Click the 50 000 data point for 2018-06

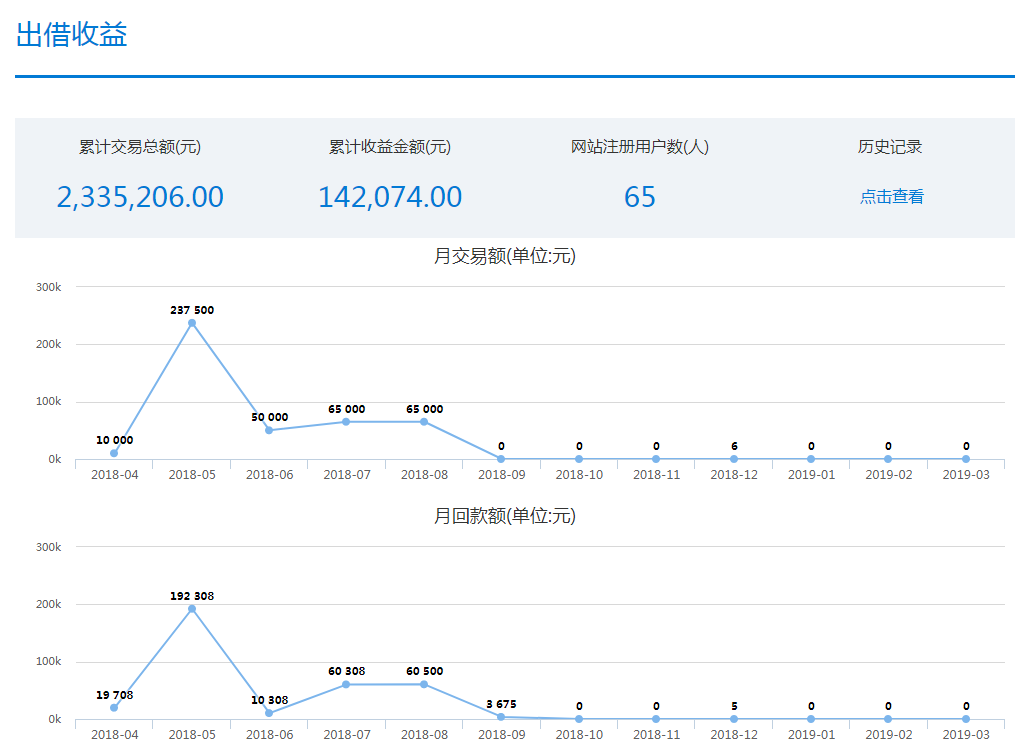coord(269,430)
